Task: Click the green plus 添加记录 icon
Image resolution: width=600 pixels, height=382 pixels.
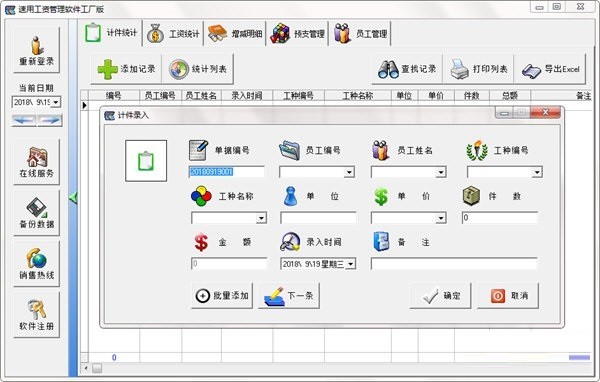Action: click(108, 69)
